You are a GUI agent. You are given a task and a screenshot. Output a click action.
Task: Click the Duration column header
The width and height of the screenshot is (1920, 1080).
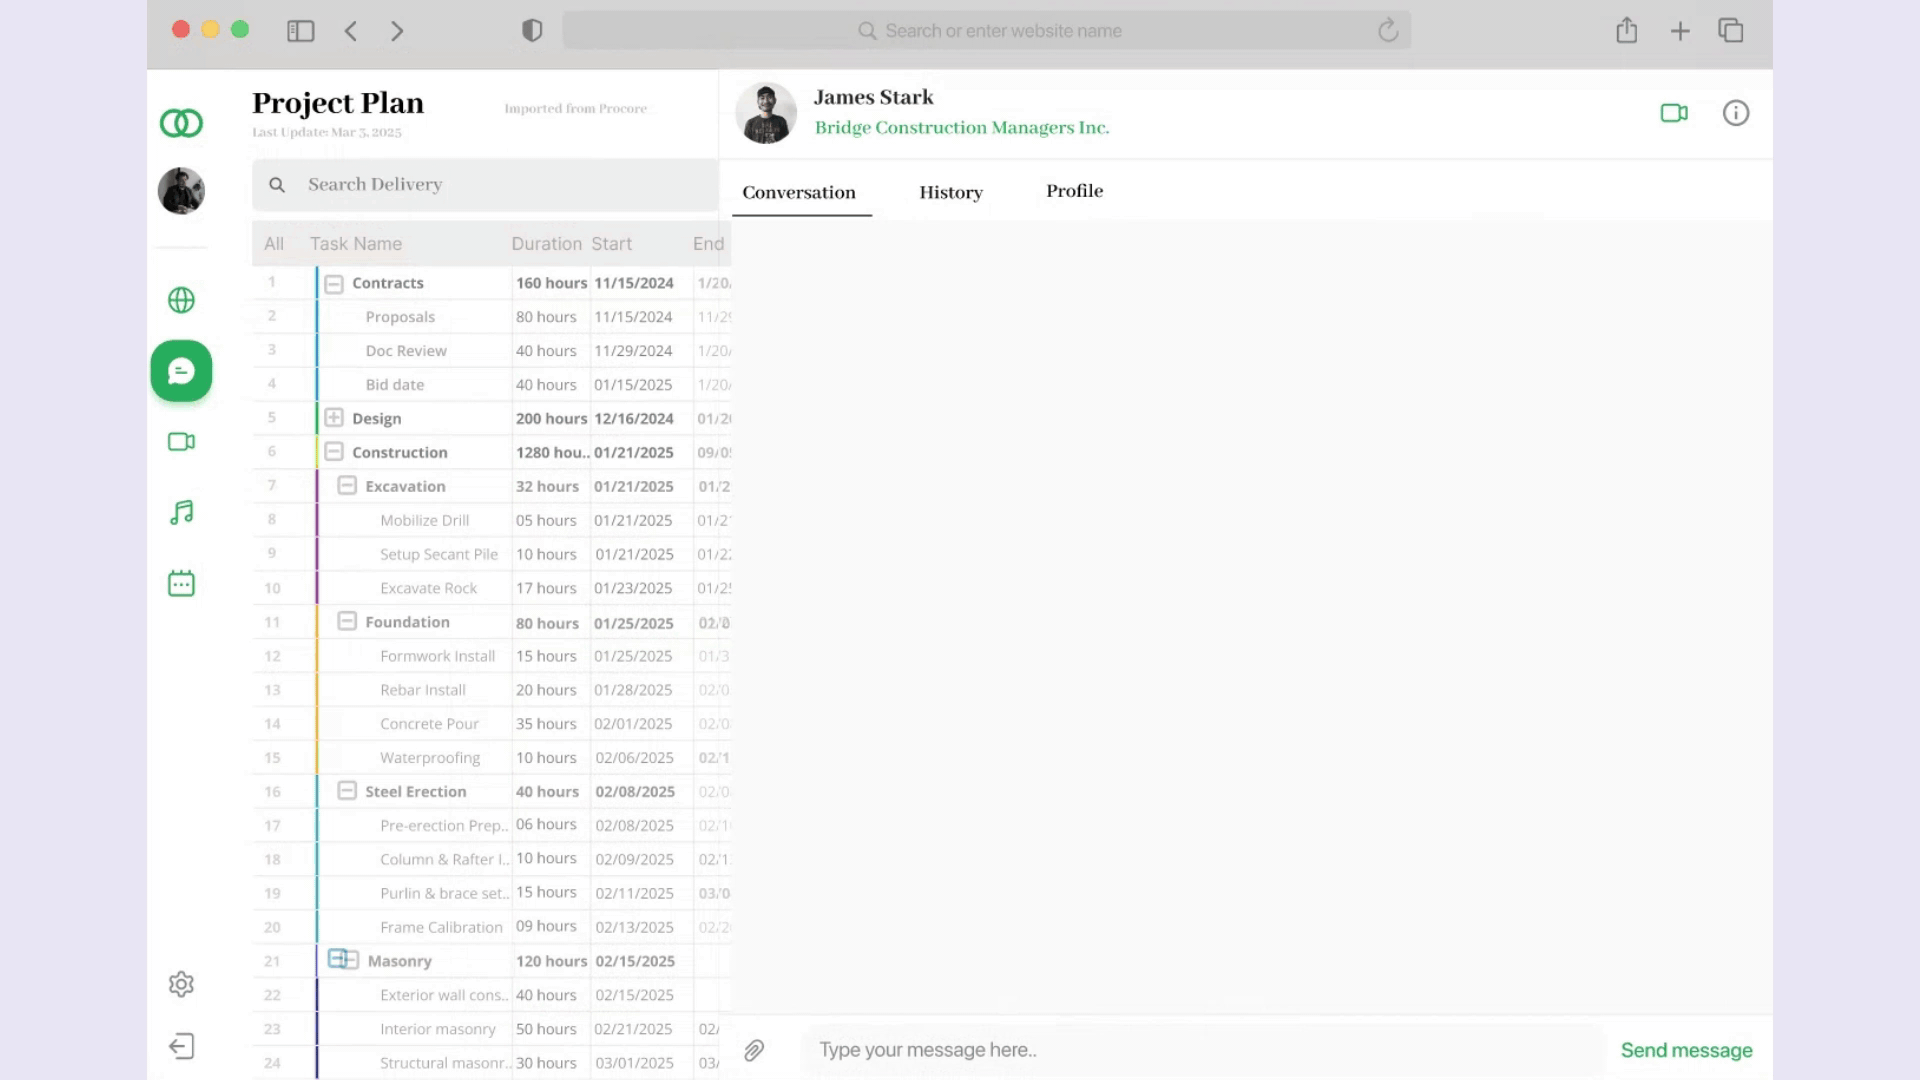tap(546, 244)
